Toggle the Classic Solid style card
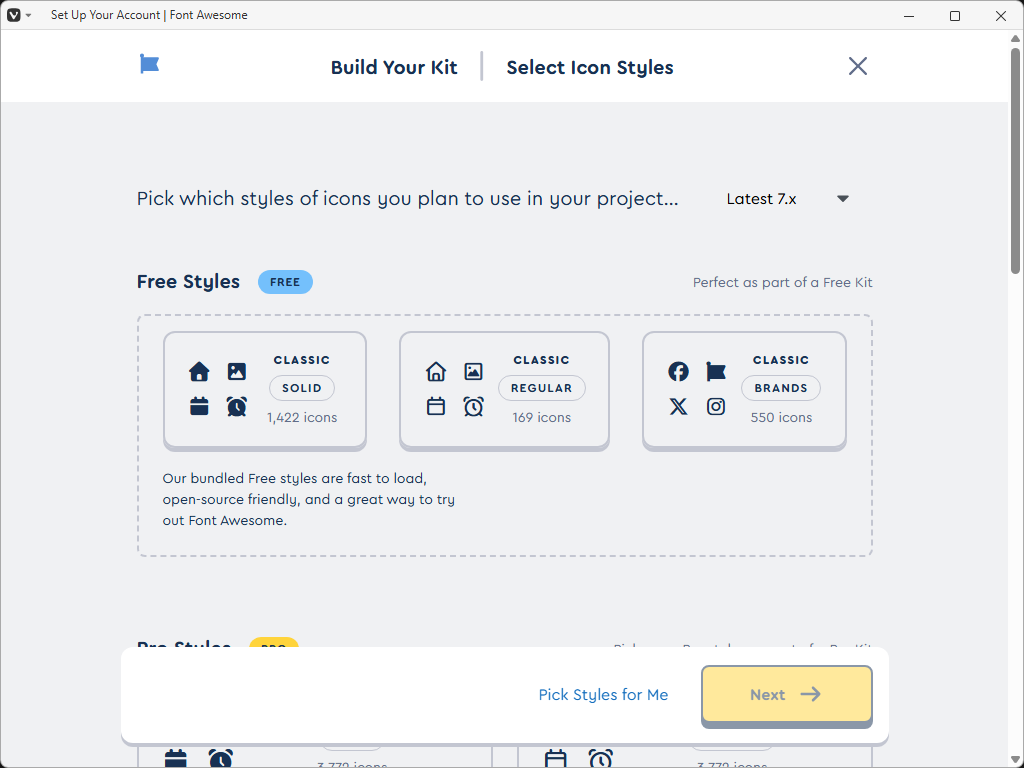 click(265, 389)
